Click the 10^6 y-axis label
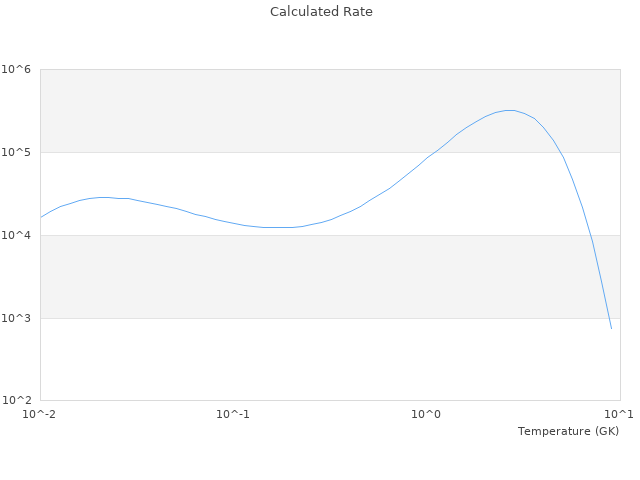Image resolution: width=640 pixels, height=480 pixels. point(17,70)
